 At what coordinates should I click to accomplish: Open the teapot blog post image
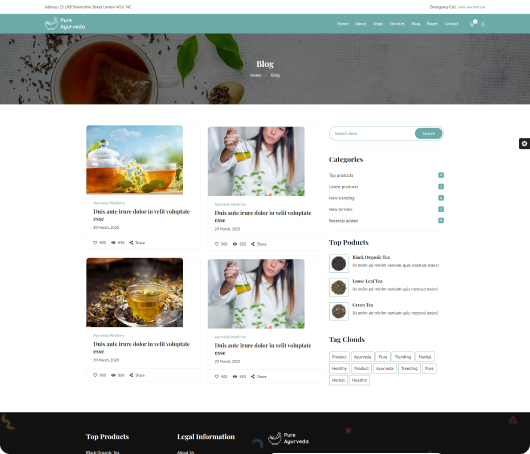135,160
